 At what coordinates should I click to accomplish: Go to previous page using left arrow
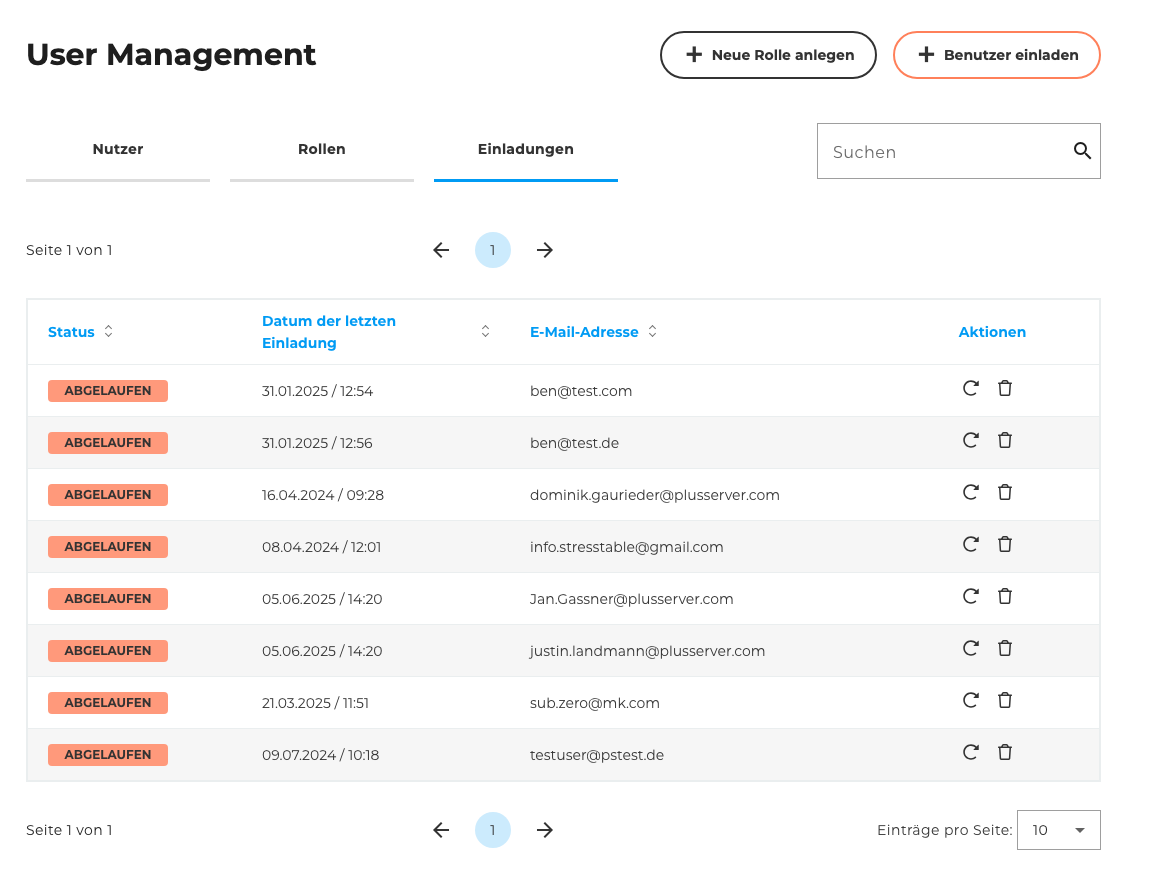pyautogui.click(x=441, y=250)
